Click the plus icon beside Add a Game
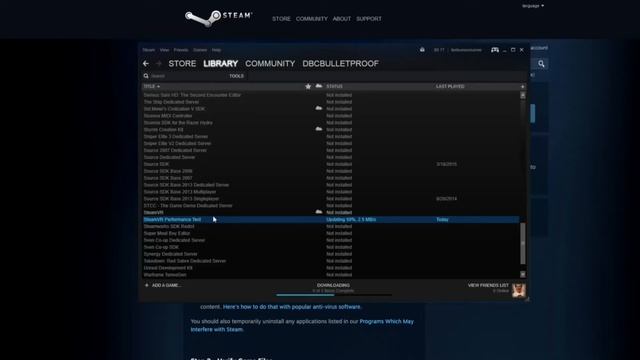 147,285
